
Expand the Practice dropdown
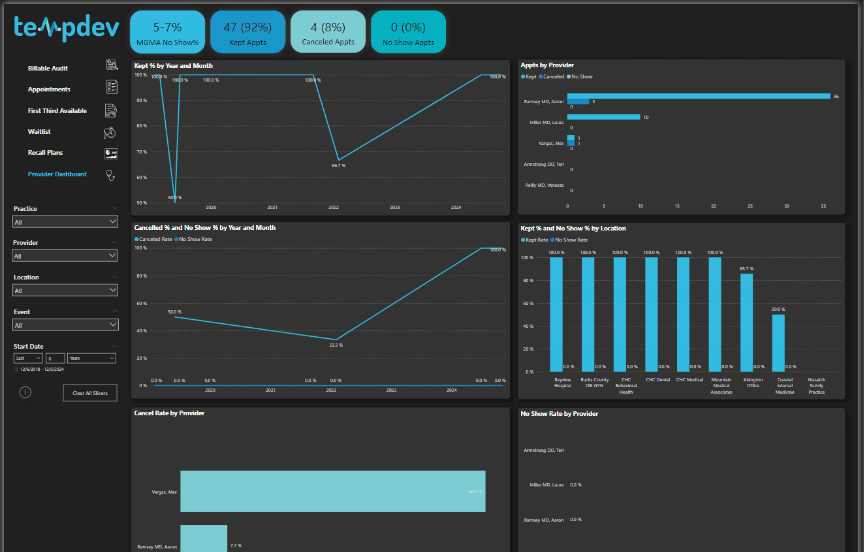click(x=65, y=222)
